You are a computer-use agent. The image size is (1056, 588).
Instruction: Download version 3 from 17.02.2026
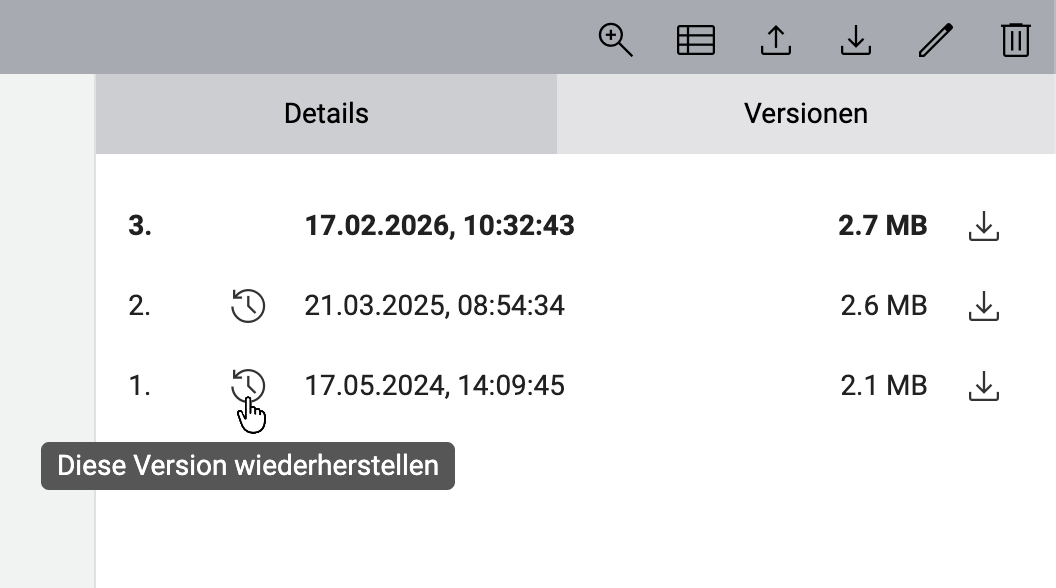983,226
